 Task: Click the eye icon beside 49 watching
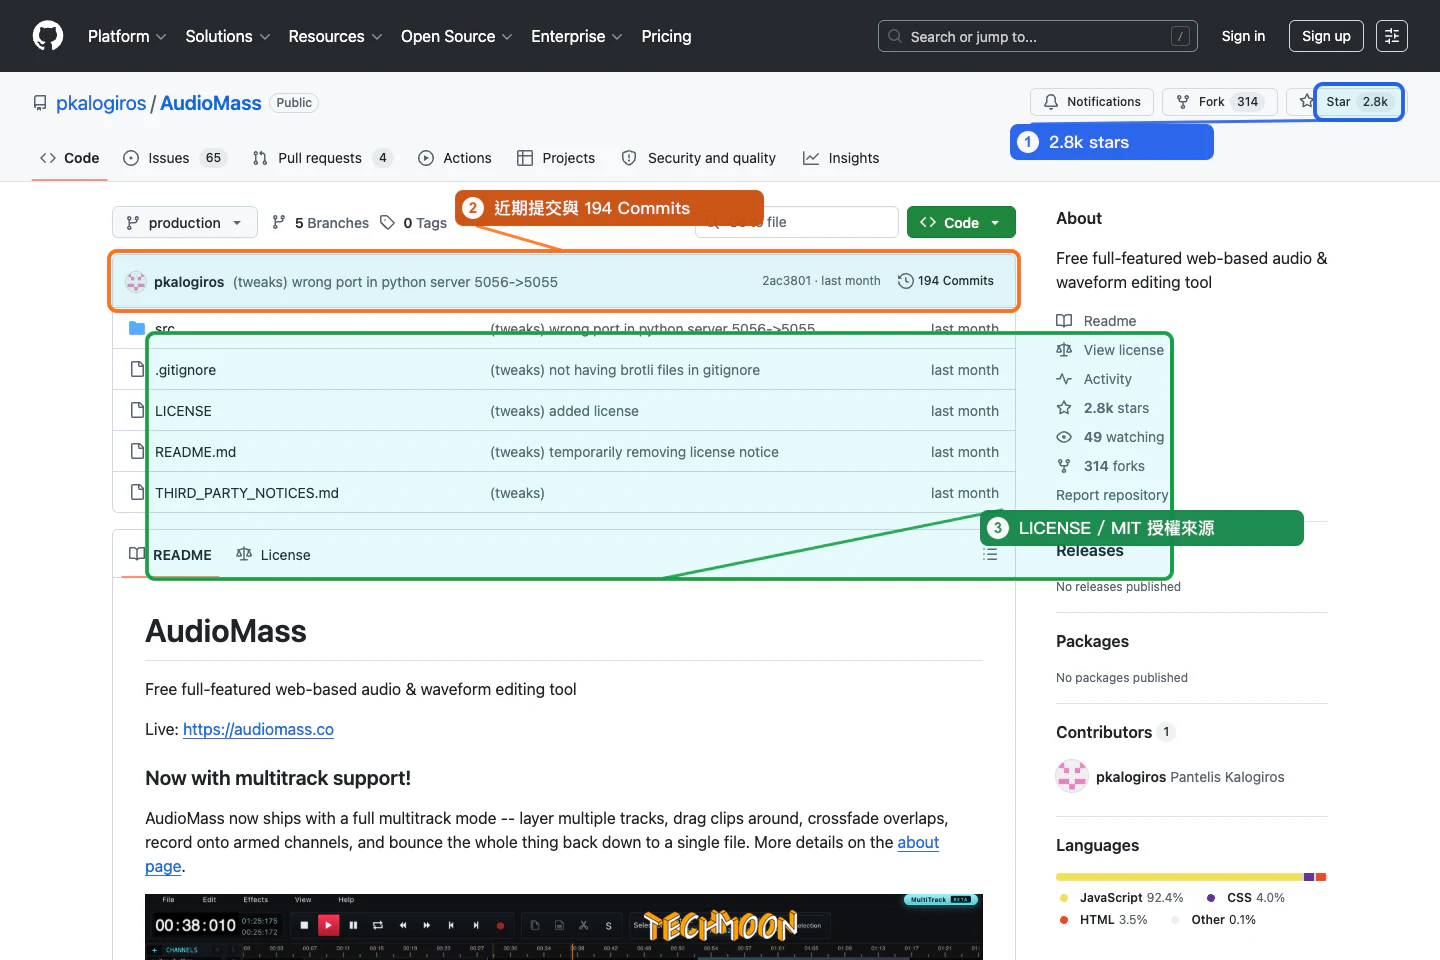1064,437
